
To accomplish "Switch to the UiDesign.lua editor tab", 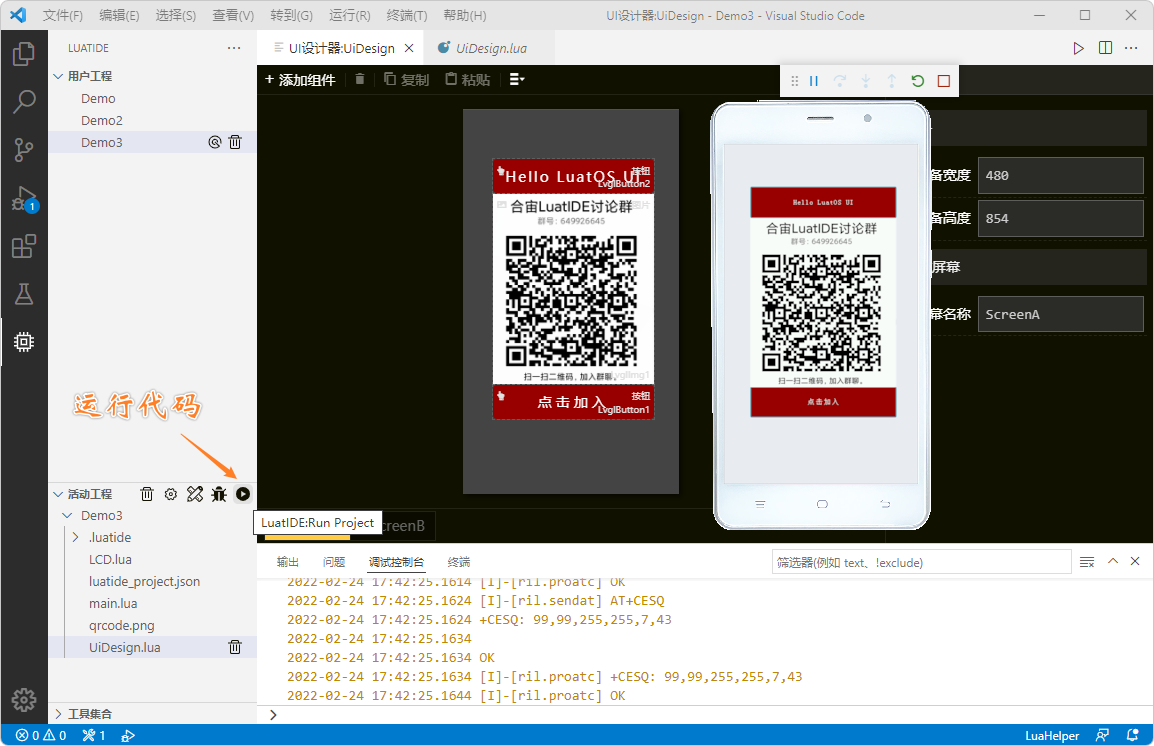I will (491, 48).
